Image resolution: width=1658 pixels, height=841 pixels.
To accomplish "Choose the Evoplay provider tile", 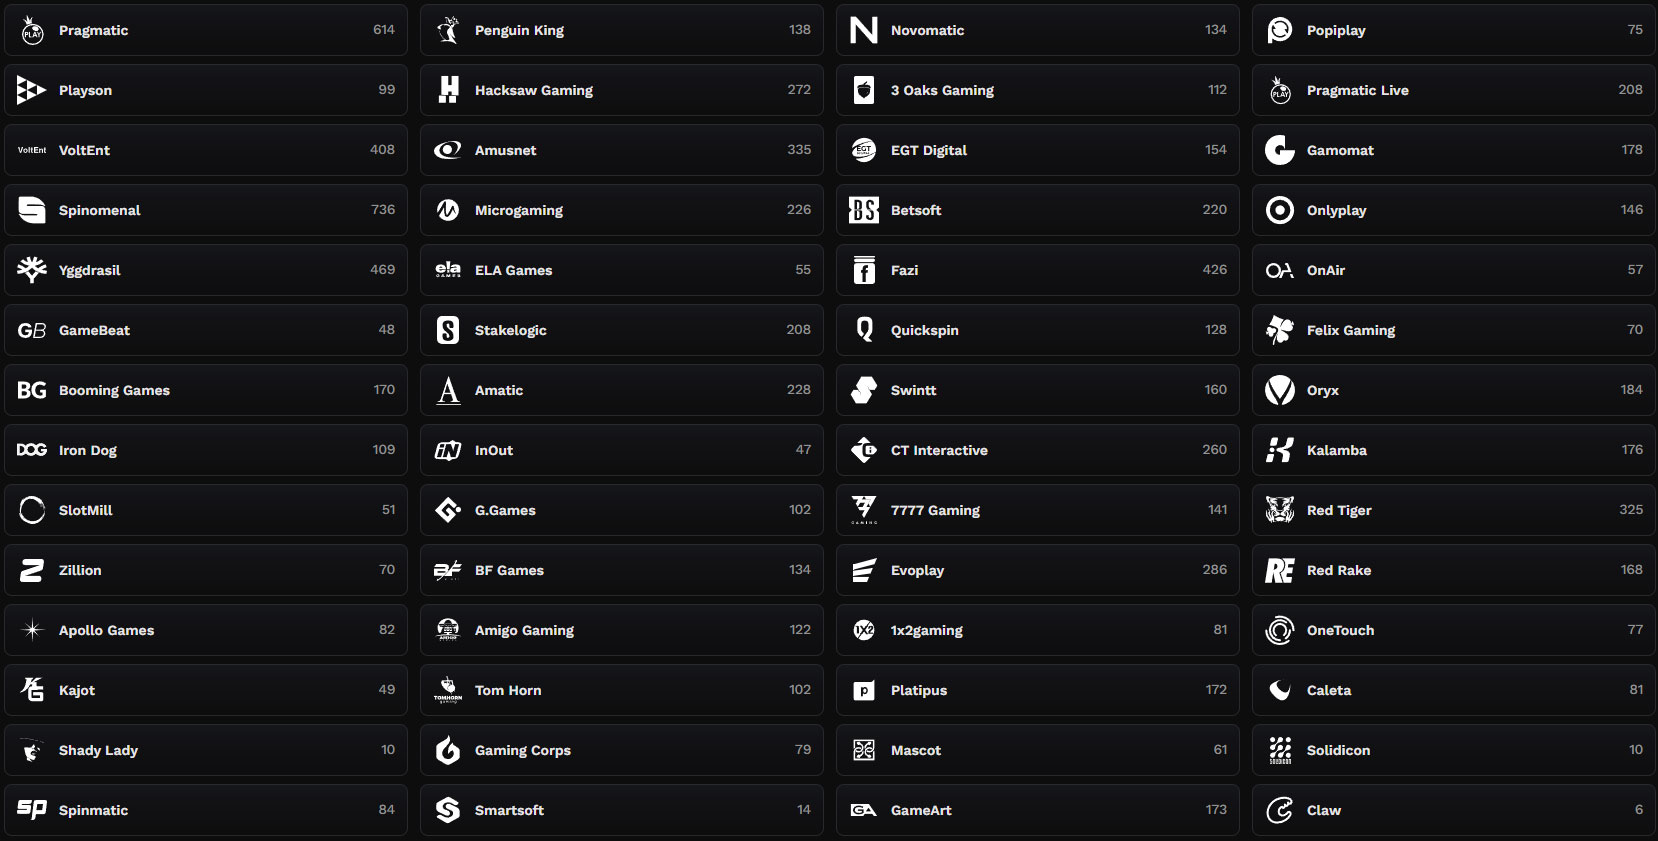I will (1038, 570).
